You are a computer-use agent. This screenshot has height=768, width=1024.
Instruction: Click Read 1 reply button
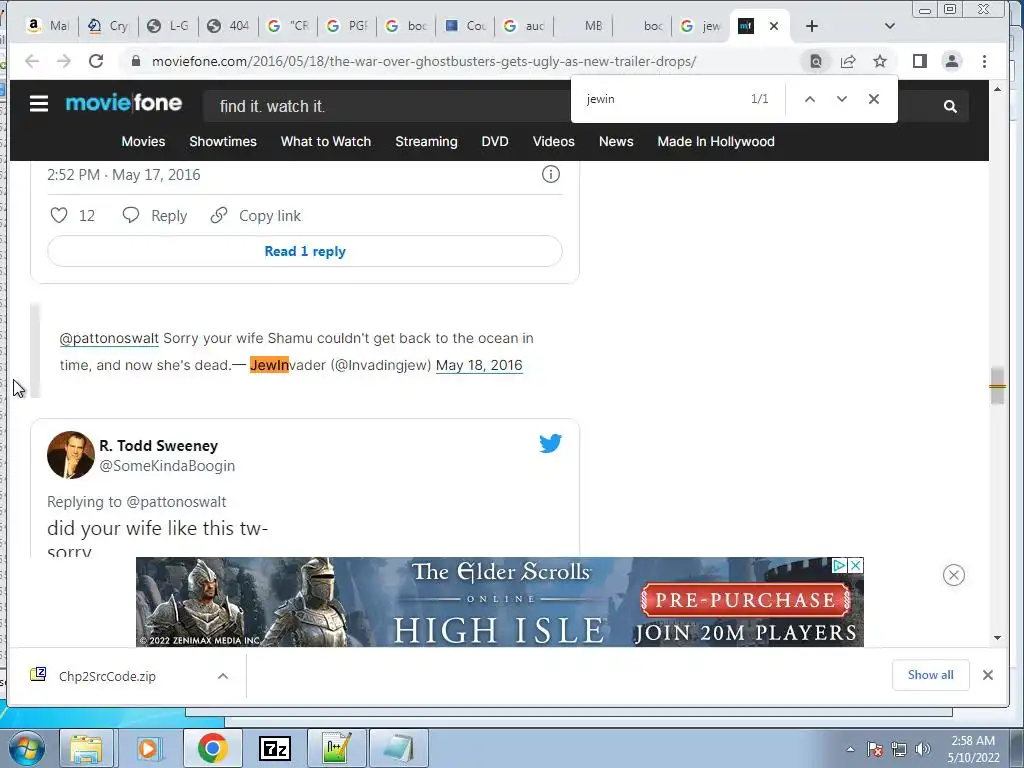coord(305,251)
